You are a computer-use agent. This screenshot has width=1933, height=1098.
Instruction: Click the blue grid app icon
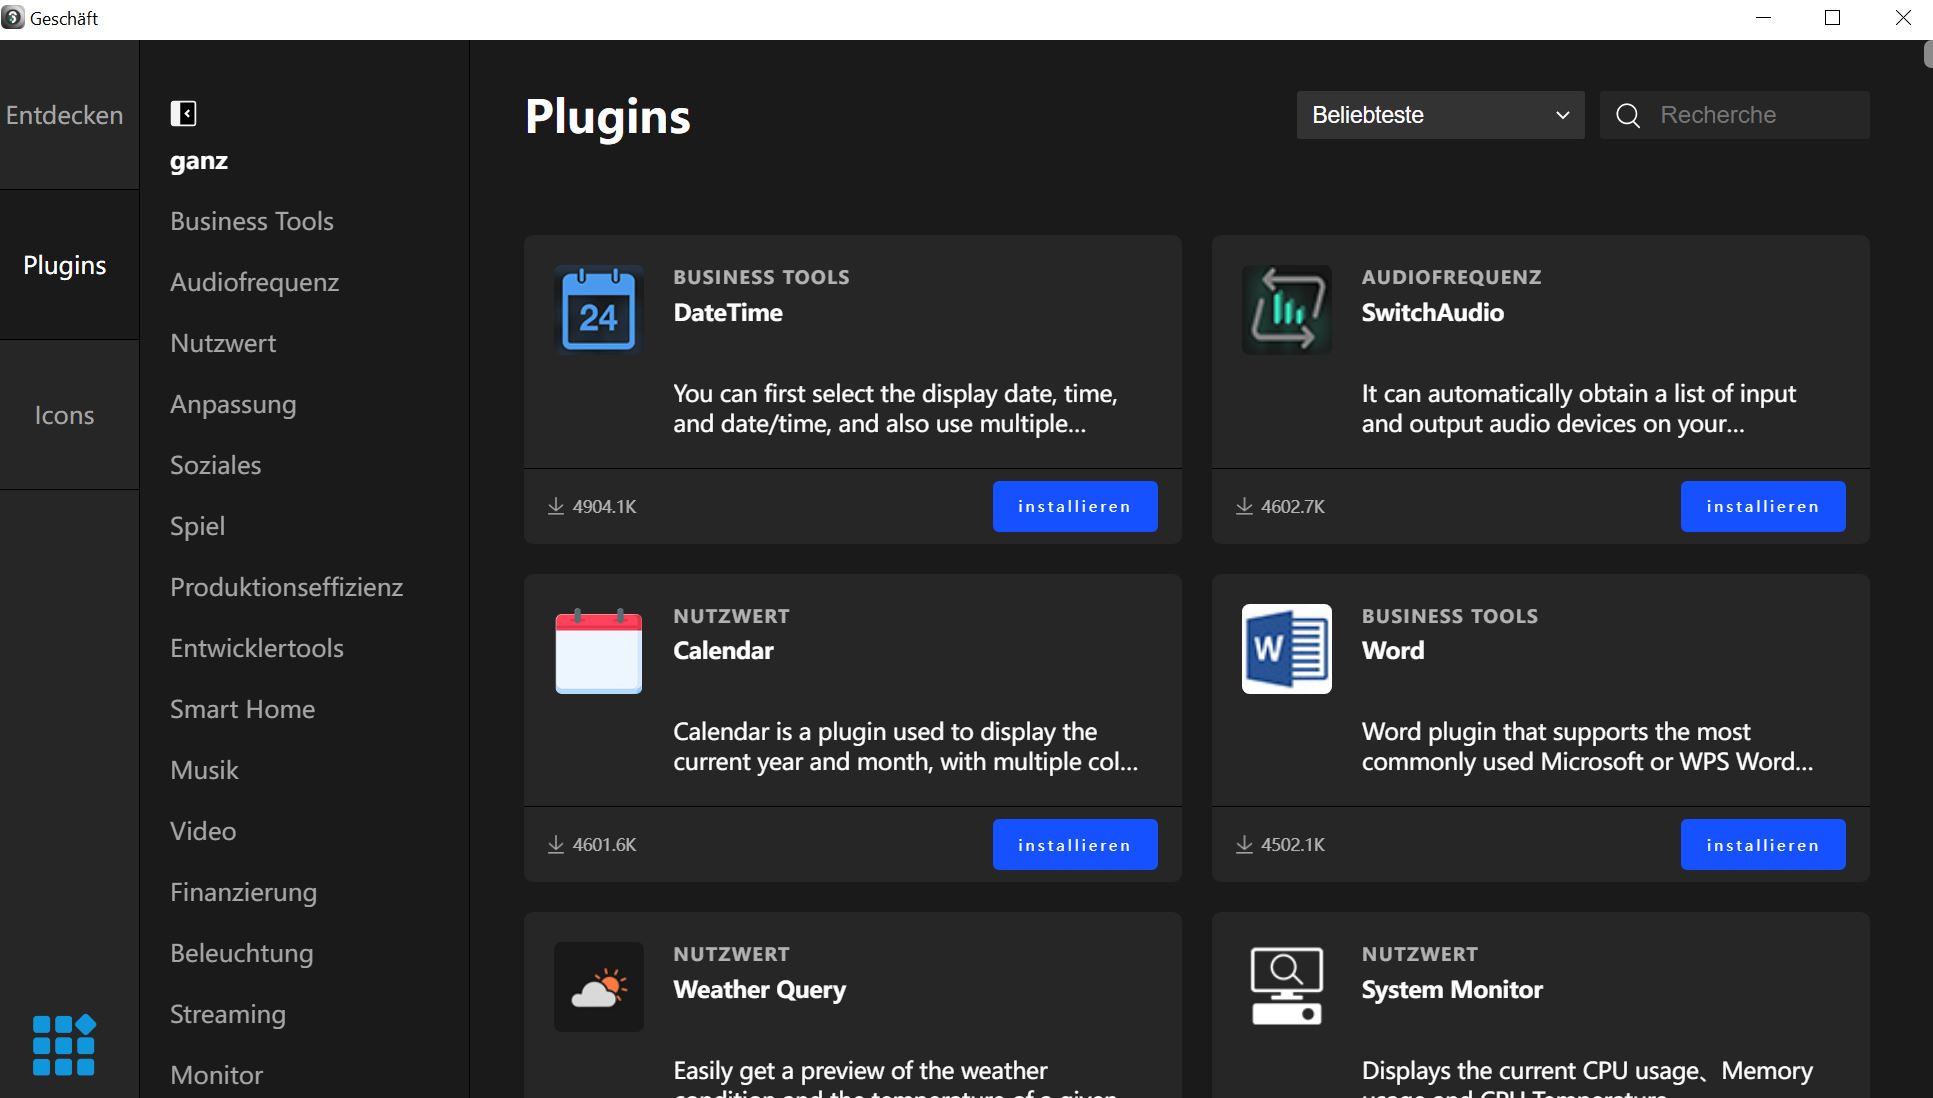point(64,1045)
